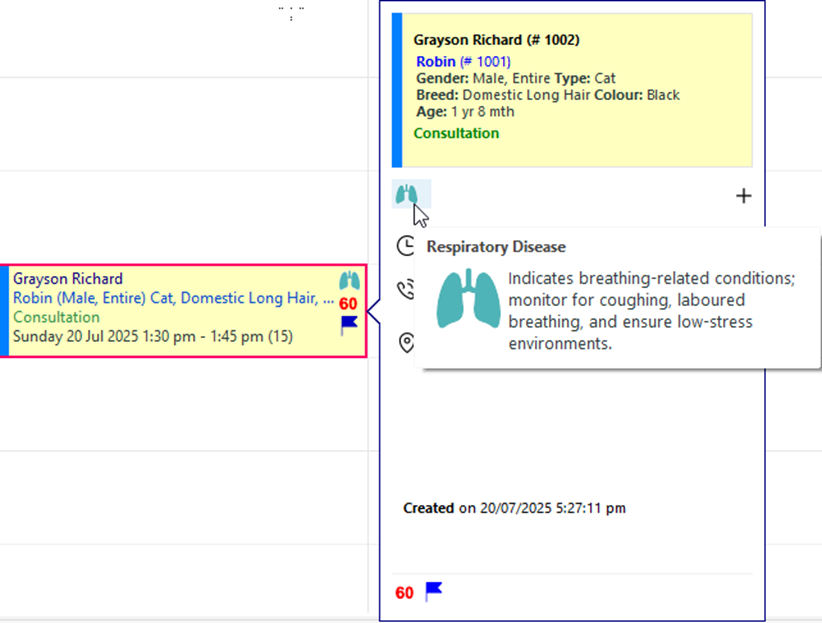Click red 60 on appointment card
822x623 pixels.
click(x=348, y=304)
